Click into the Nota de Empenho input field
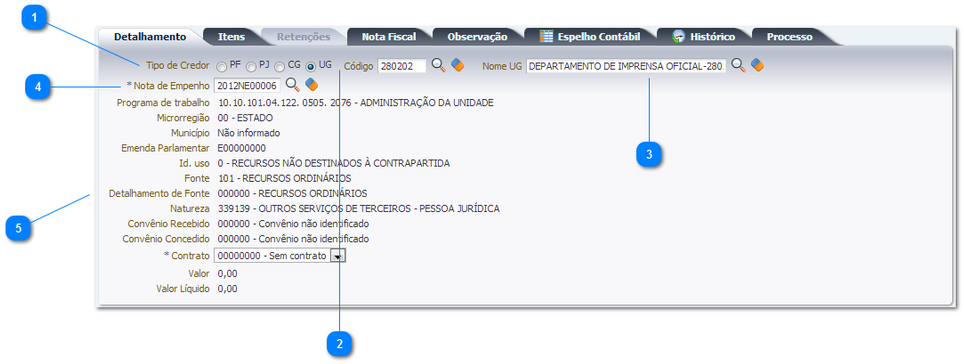The height and width of the screenshot is (364, 964). coord(248,85)
